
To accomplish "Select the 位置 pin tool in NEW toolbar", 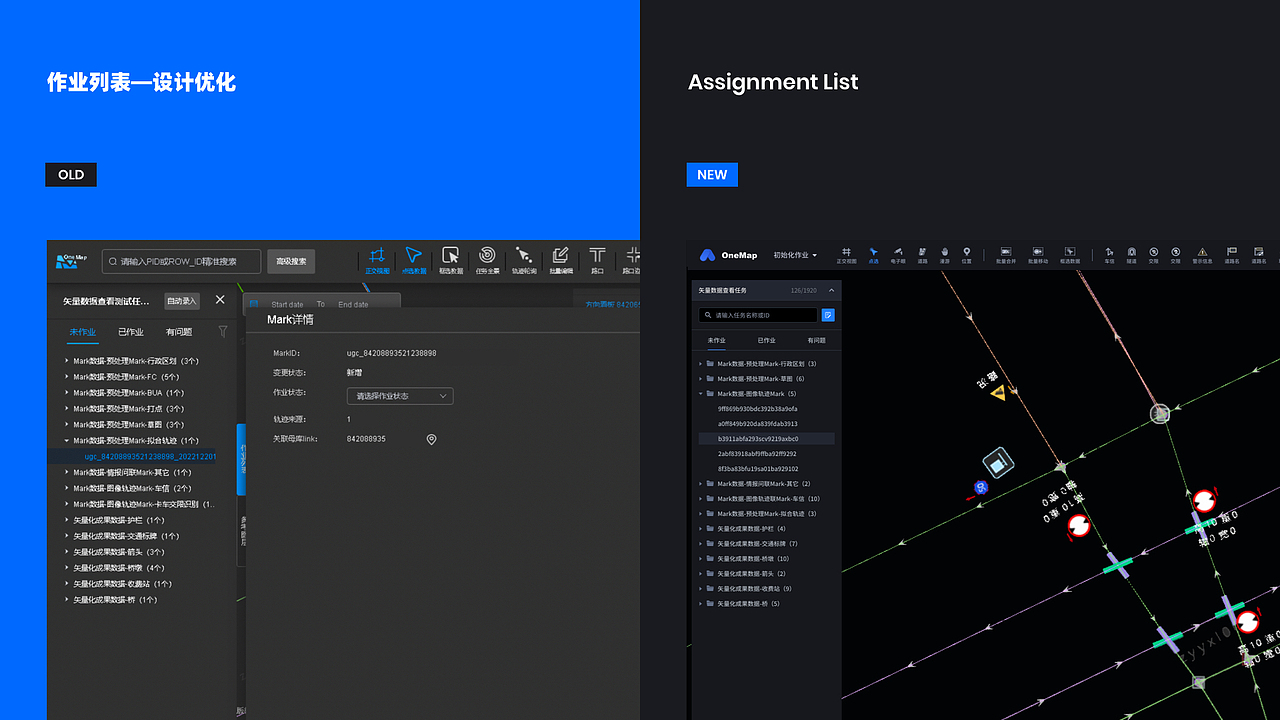I will 967,255.
